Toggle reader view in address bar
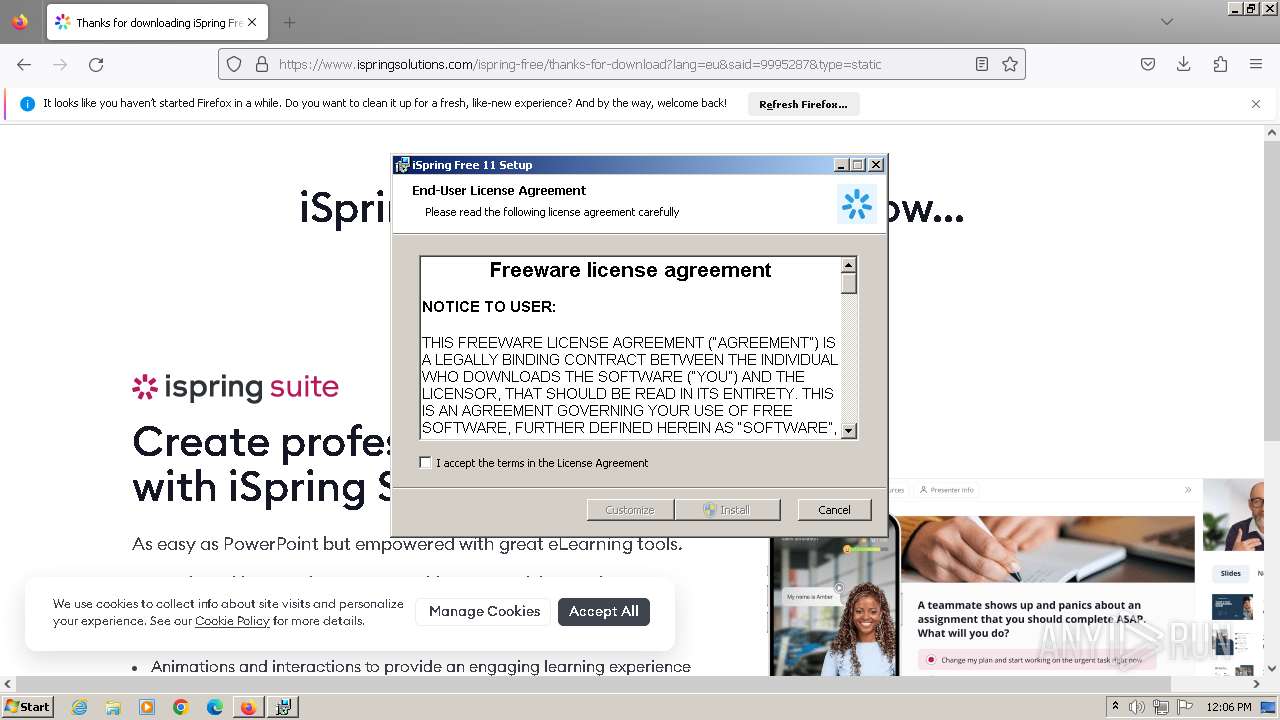The height and width of the screenshot is (720, 1280). 982,64
